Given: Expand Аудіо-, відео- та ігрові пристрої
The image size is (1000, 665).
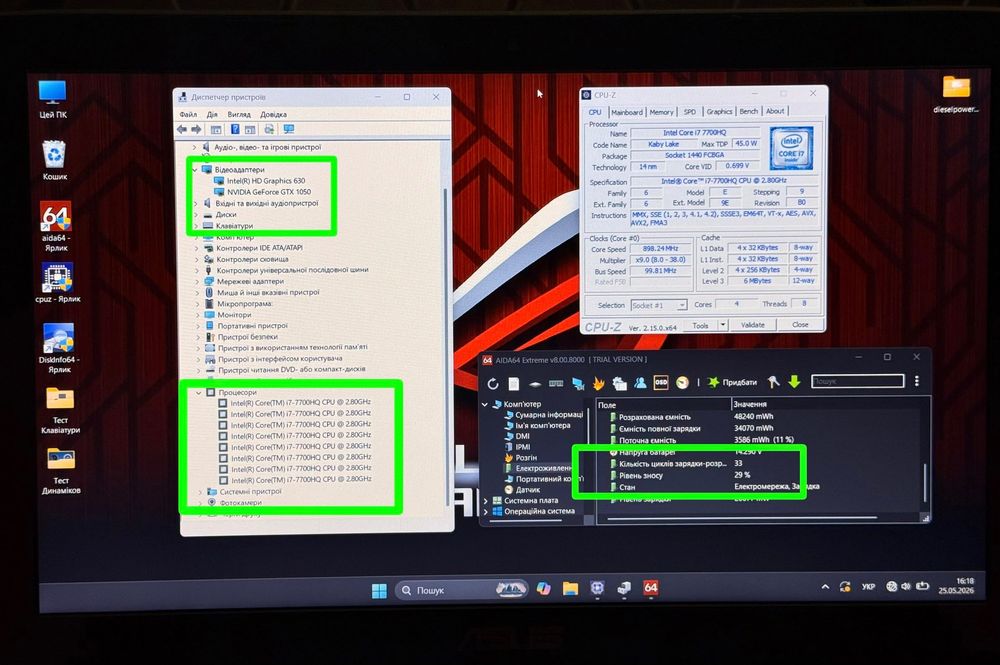Looking at the screenshot, I should tap(195, 147).
